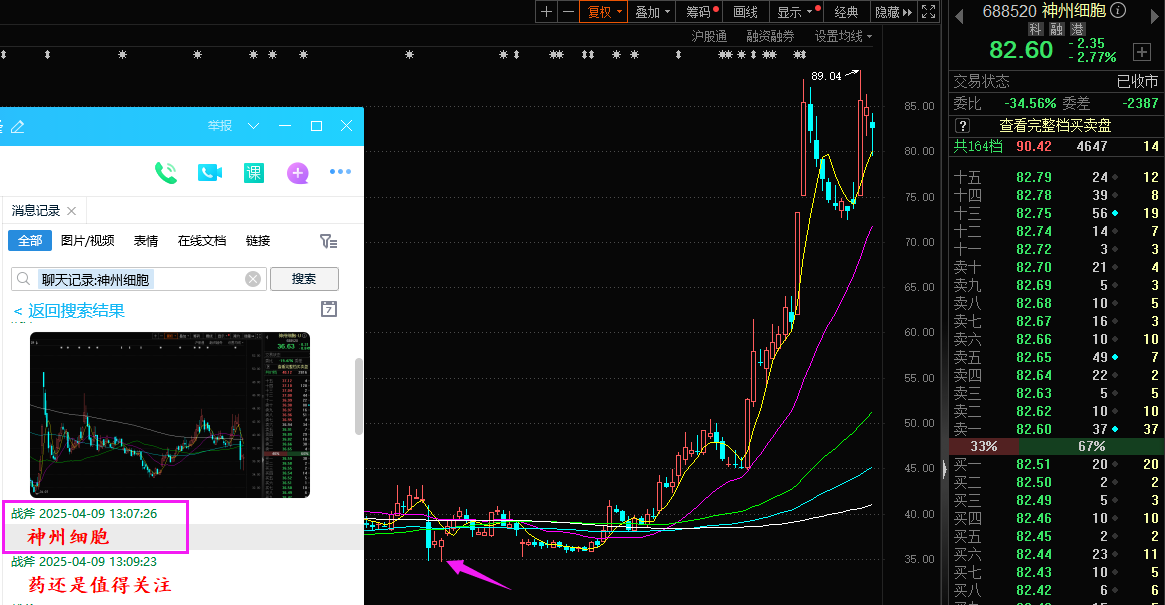Close the 消息记录 tab
Image resolution: width=1165 pixels, height=605 pixels.
[x=71, y=211]
